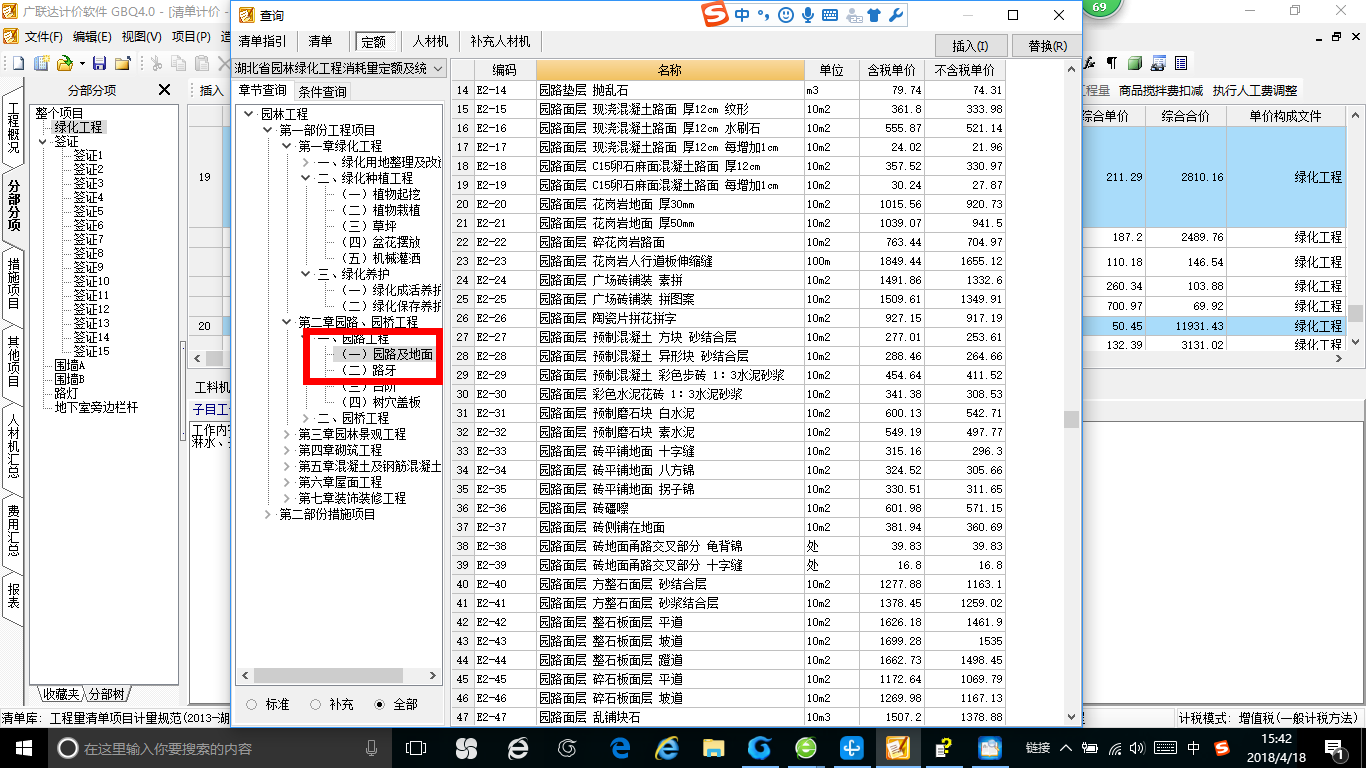Open Task View in the taskbar
The image size is (1366, 768).
(x=417, y=747)
